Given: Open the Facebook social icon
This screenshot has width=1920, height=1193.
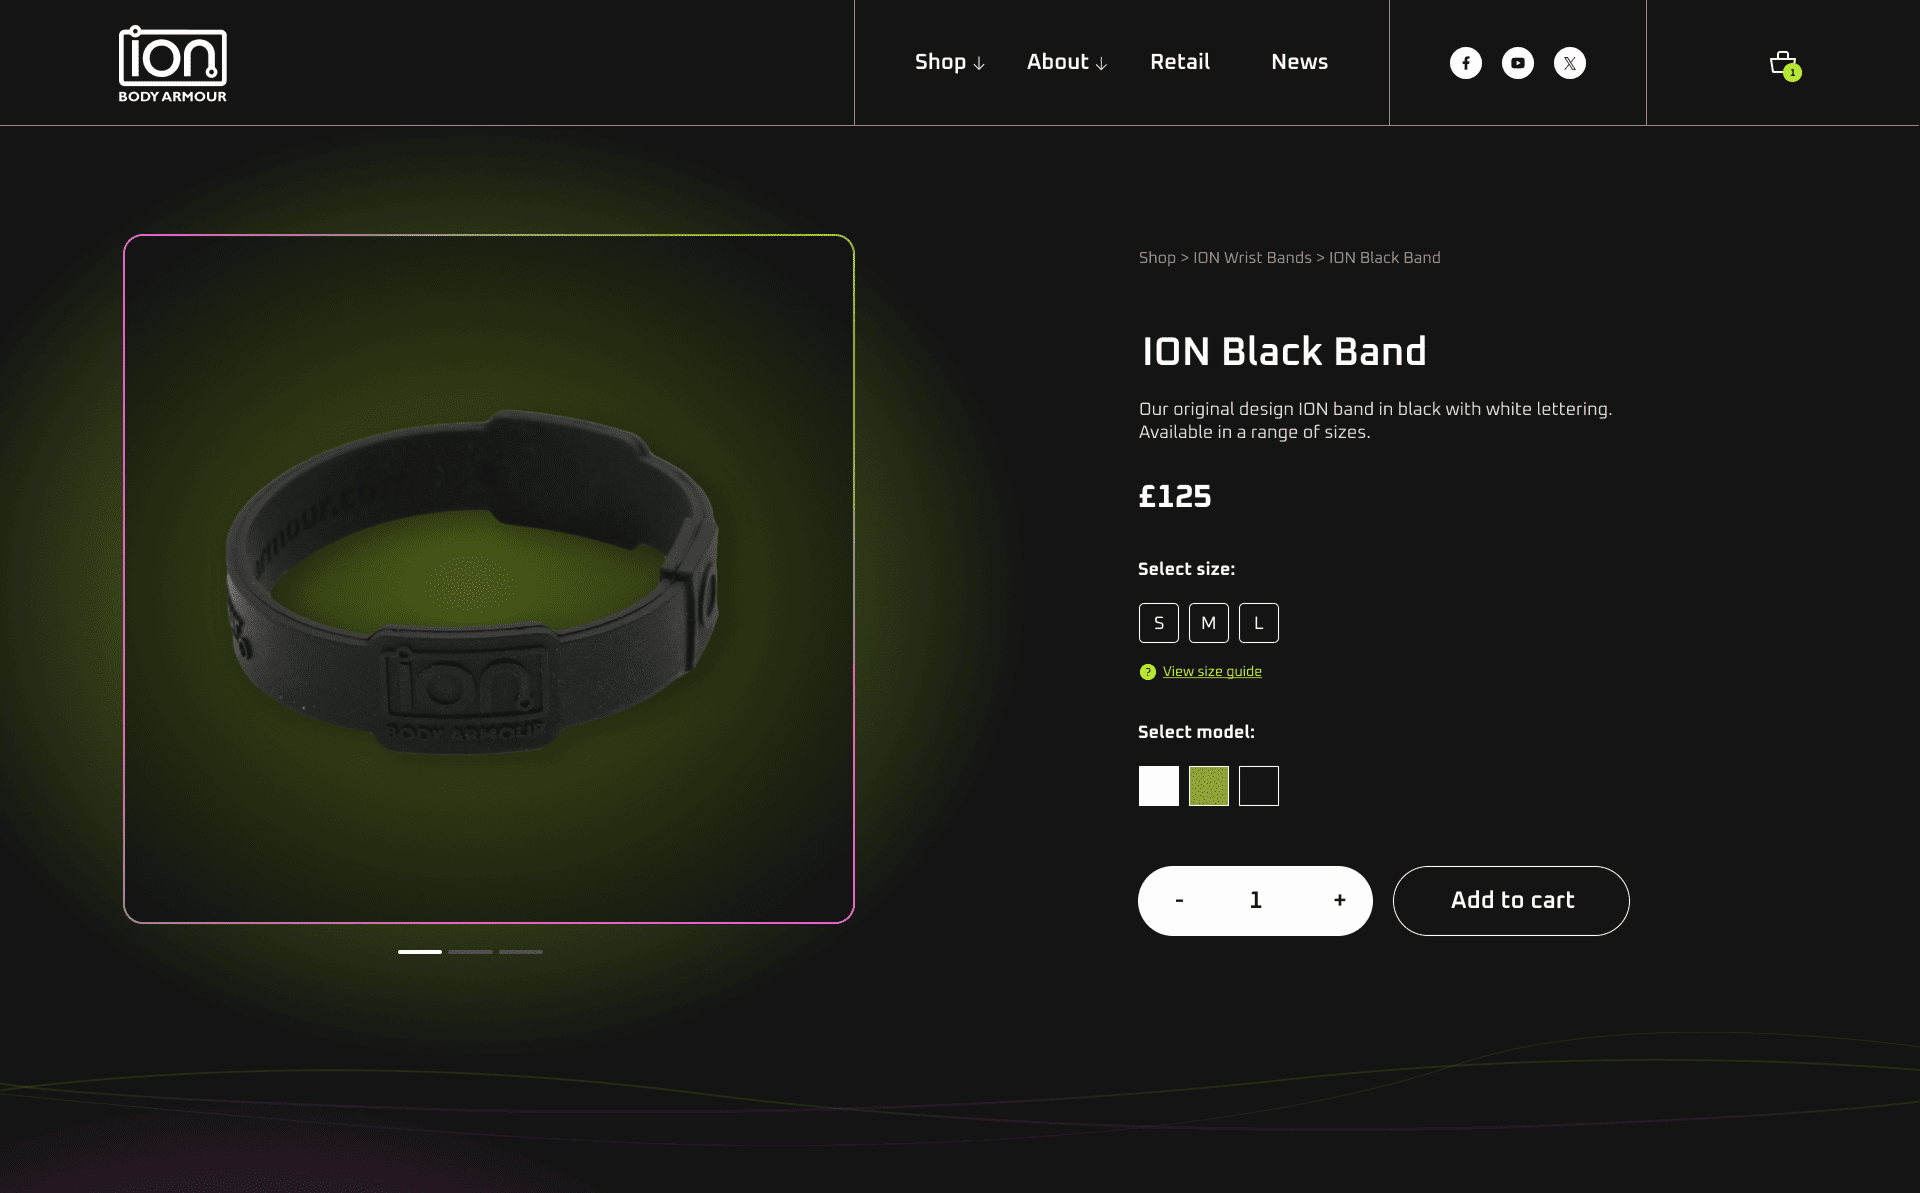Looking at the screenshot, I should [x=1466, y=63].
